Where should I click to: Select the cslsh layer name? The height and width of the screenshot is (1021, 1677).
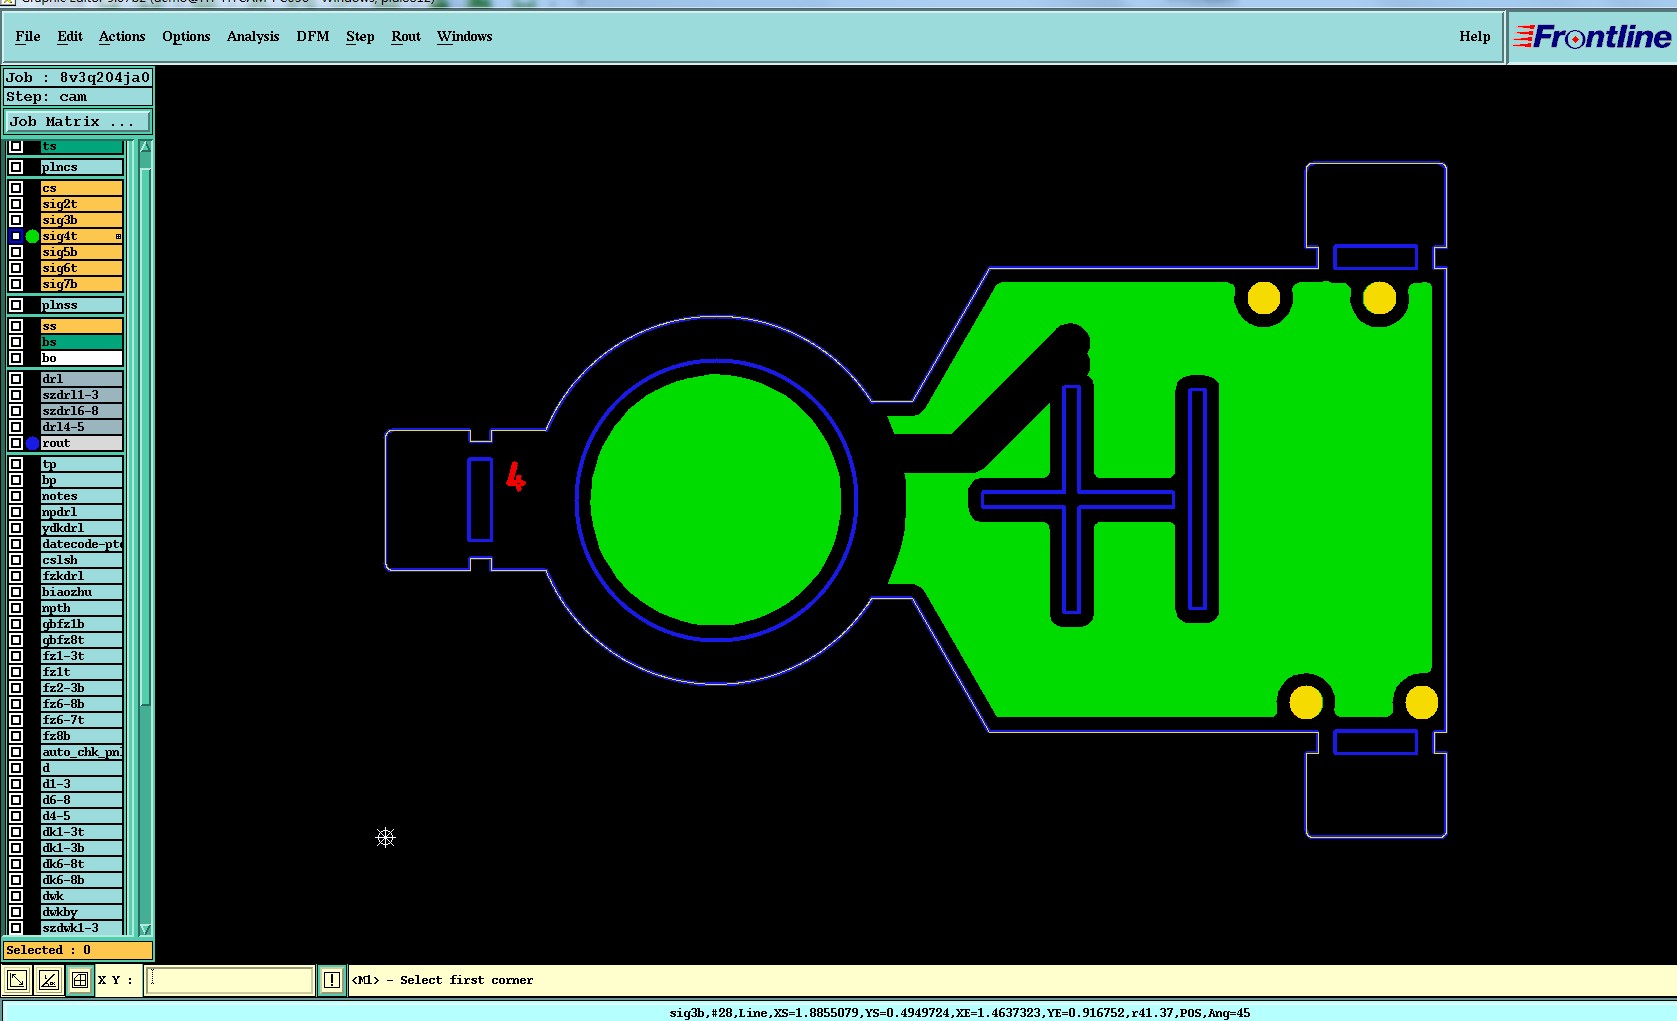[82, 560]
